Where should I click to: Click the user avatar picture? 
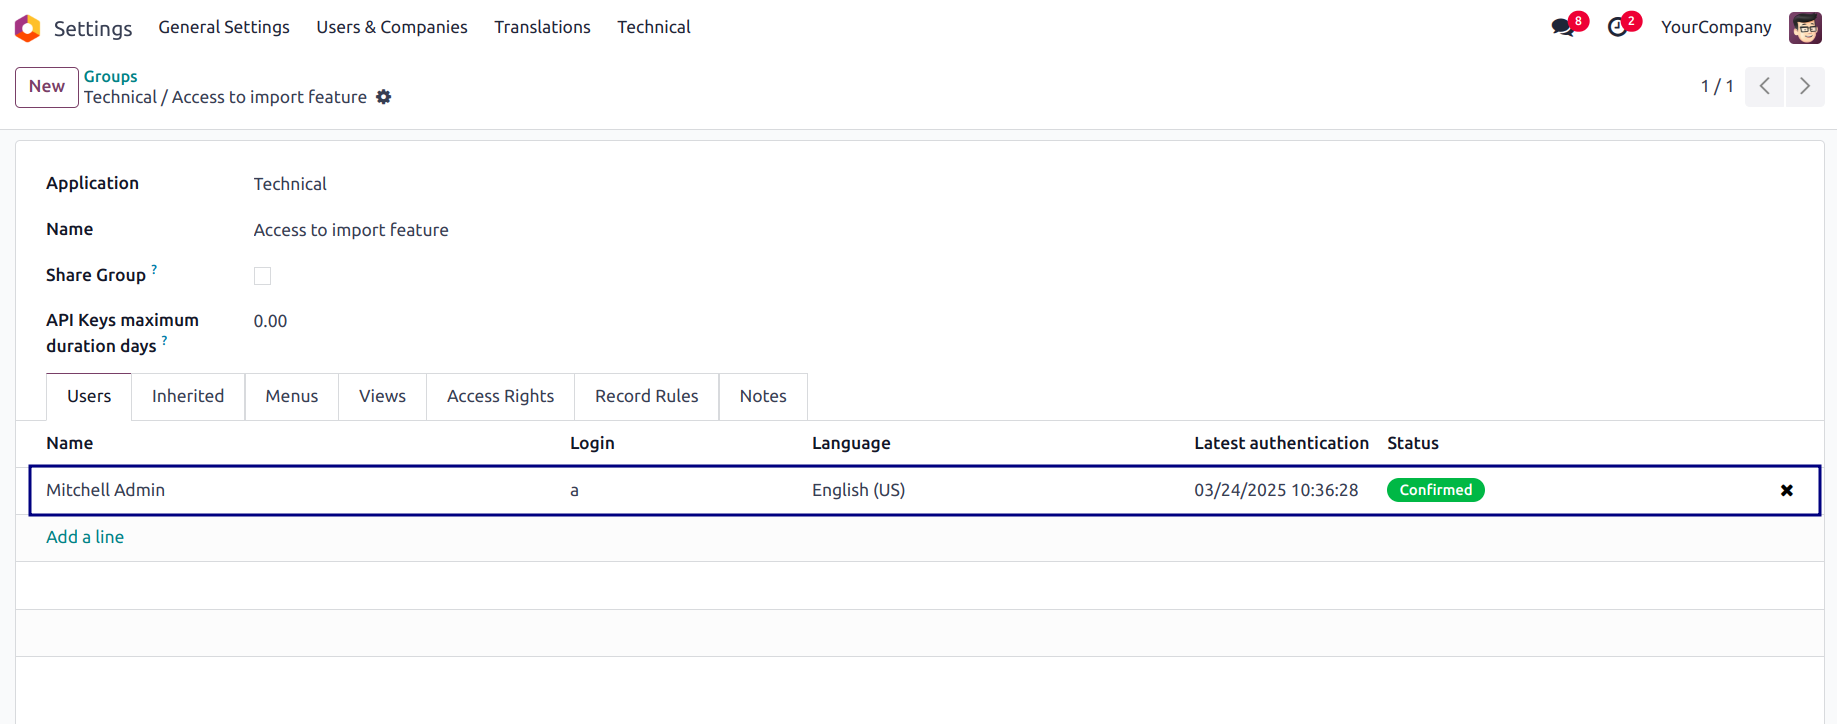1805,28
